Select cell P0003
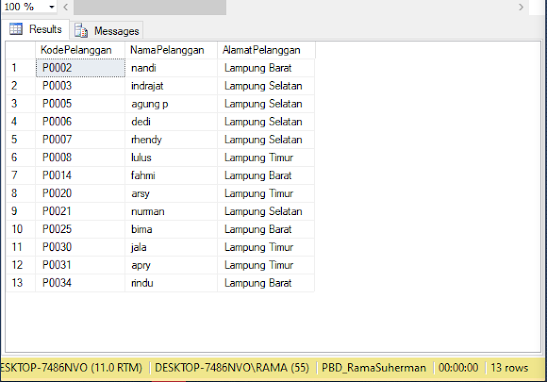Screen dimensions: 547x382 click(x=80, y=86)
